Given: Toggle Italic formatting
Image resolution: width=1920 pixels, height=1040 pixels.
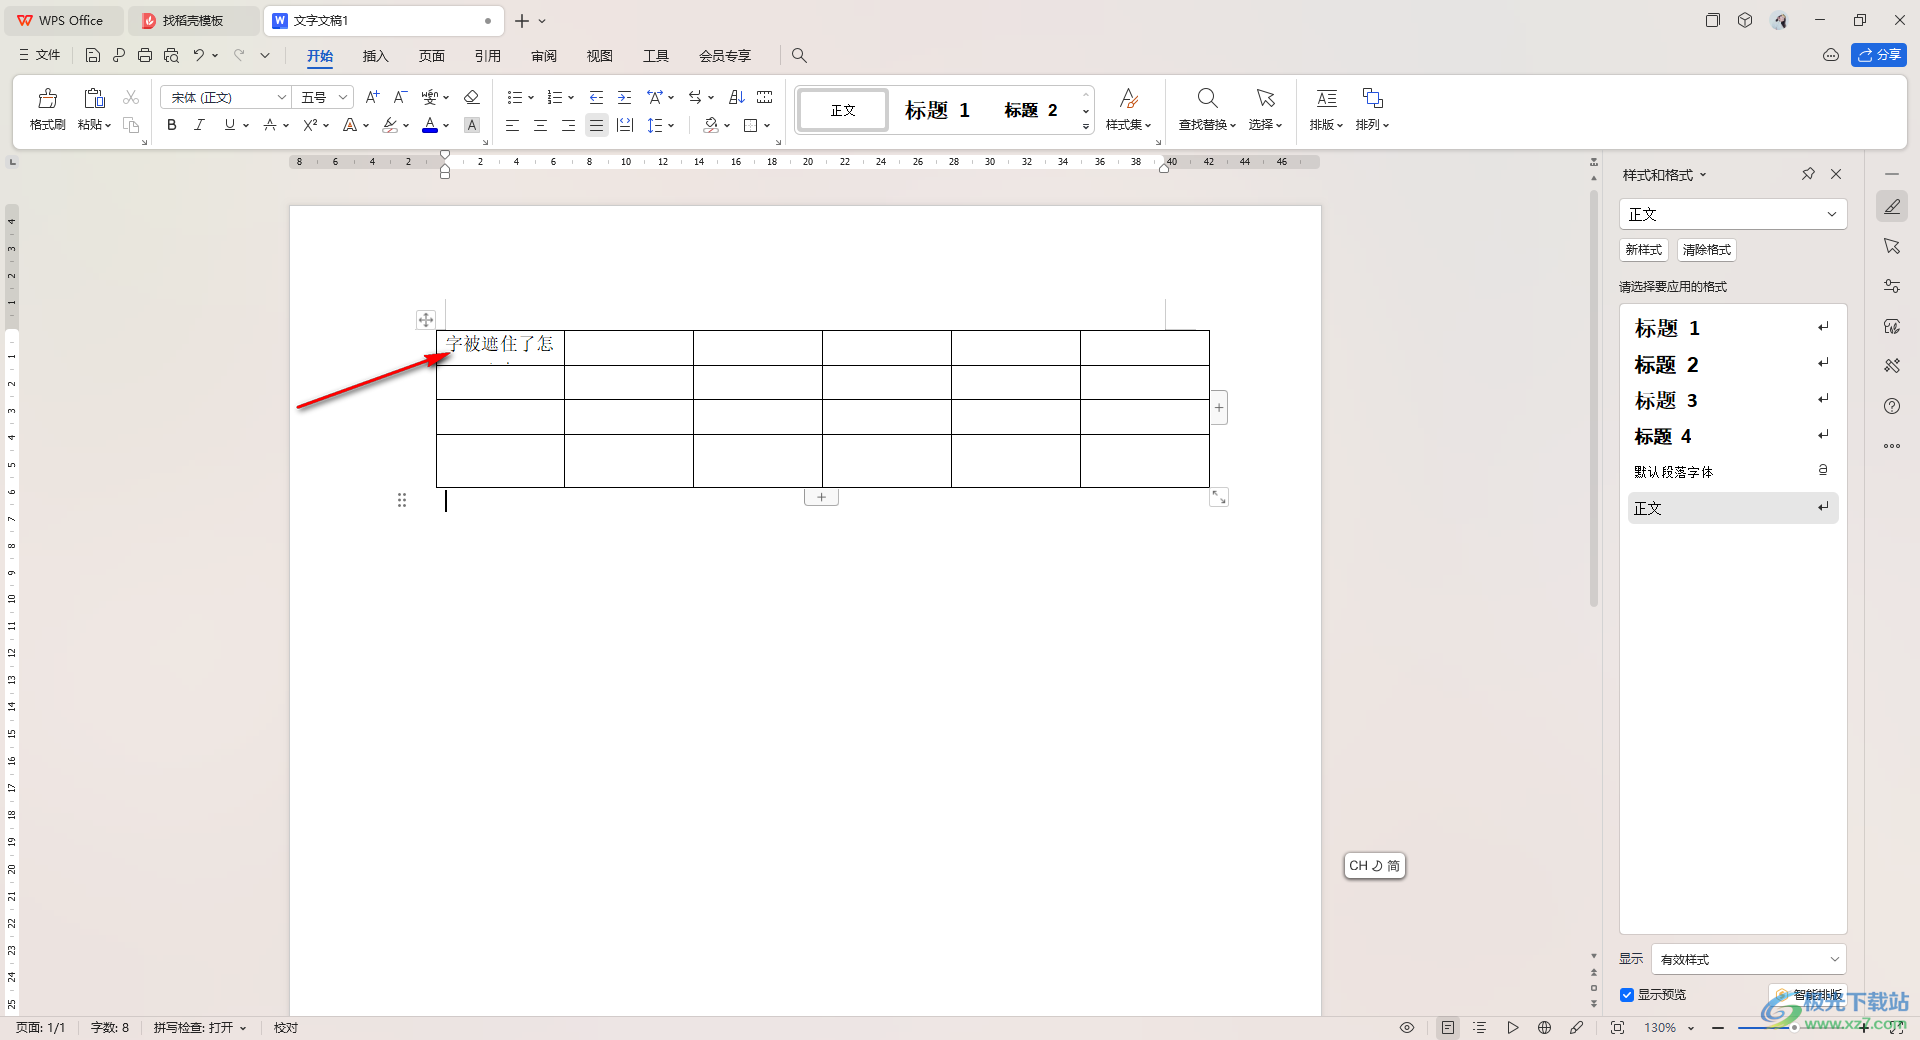Looking at the screenshot, I should click(199, 125).
